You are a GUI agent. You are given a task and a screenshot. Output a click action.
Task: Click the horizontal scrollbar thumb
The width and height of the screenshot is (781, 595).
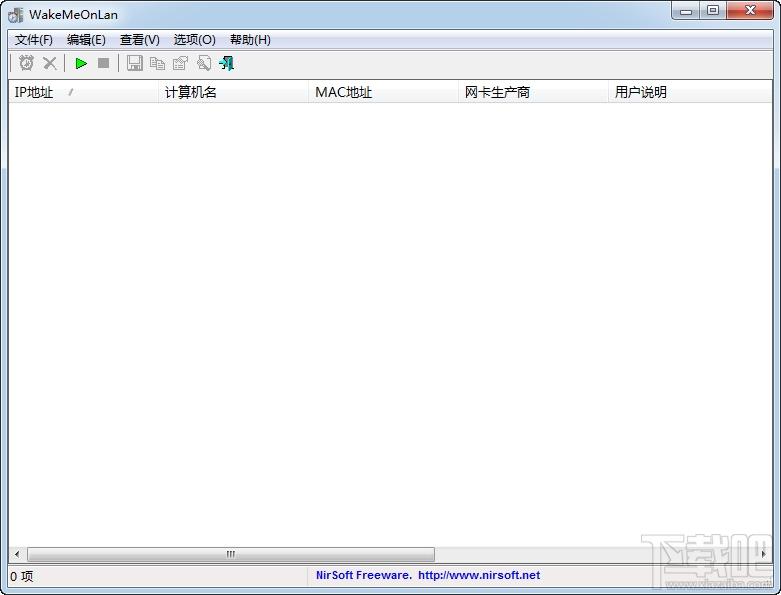[231, 554]
